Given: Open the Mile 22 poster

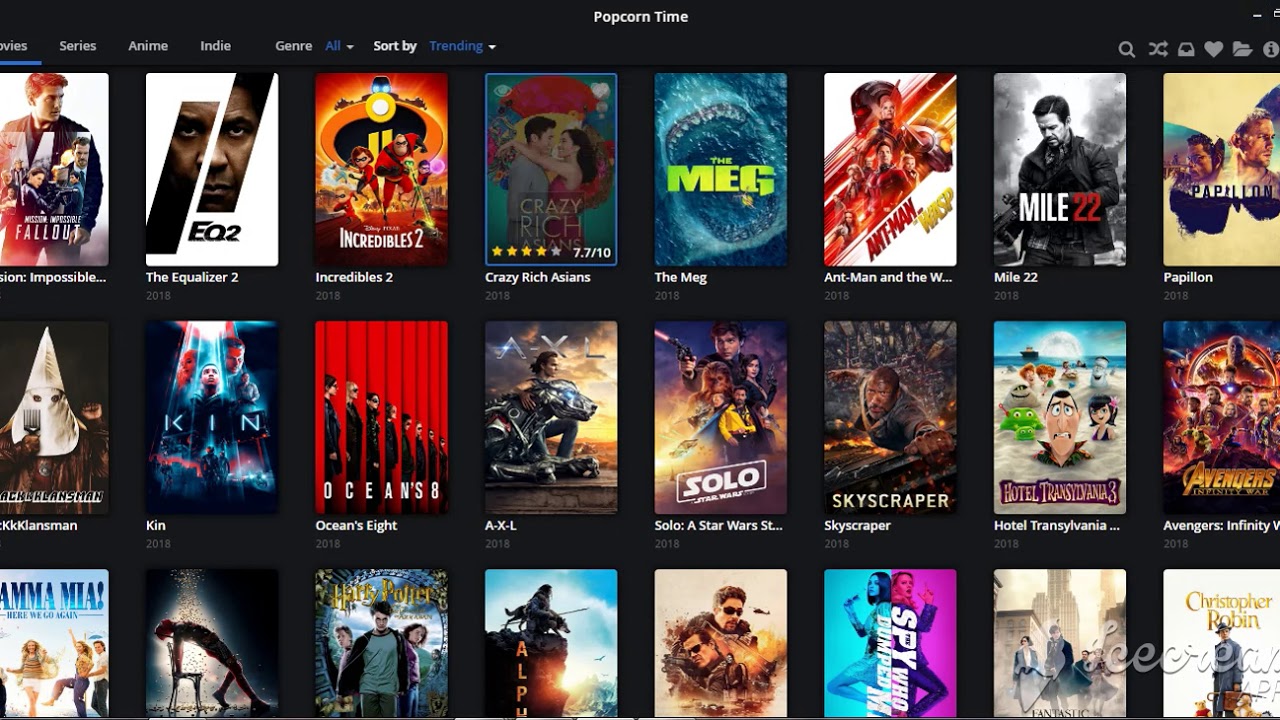Looking at the screenshot, I should pyautogui.click(x=1060, y=170).
